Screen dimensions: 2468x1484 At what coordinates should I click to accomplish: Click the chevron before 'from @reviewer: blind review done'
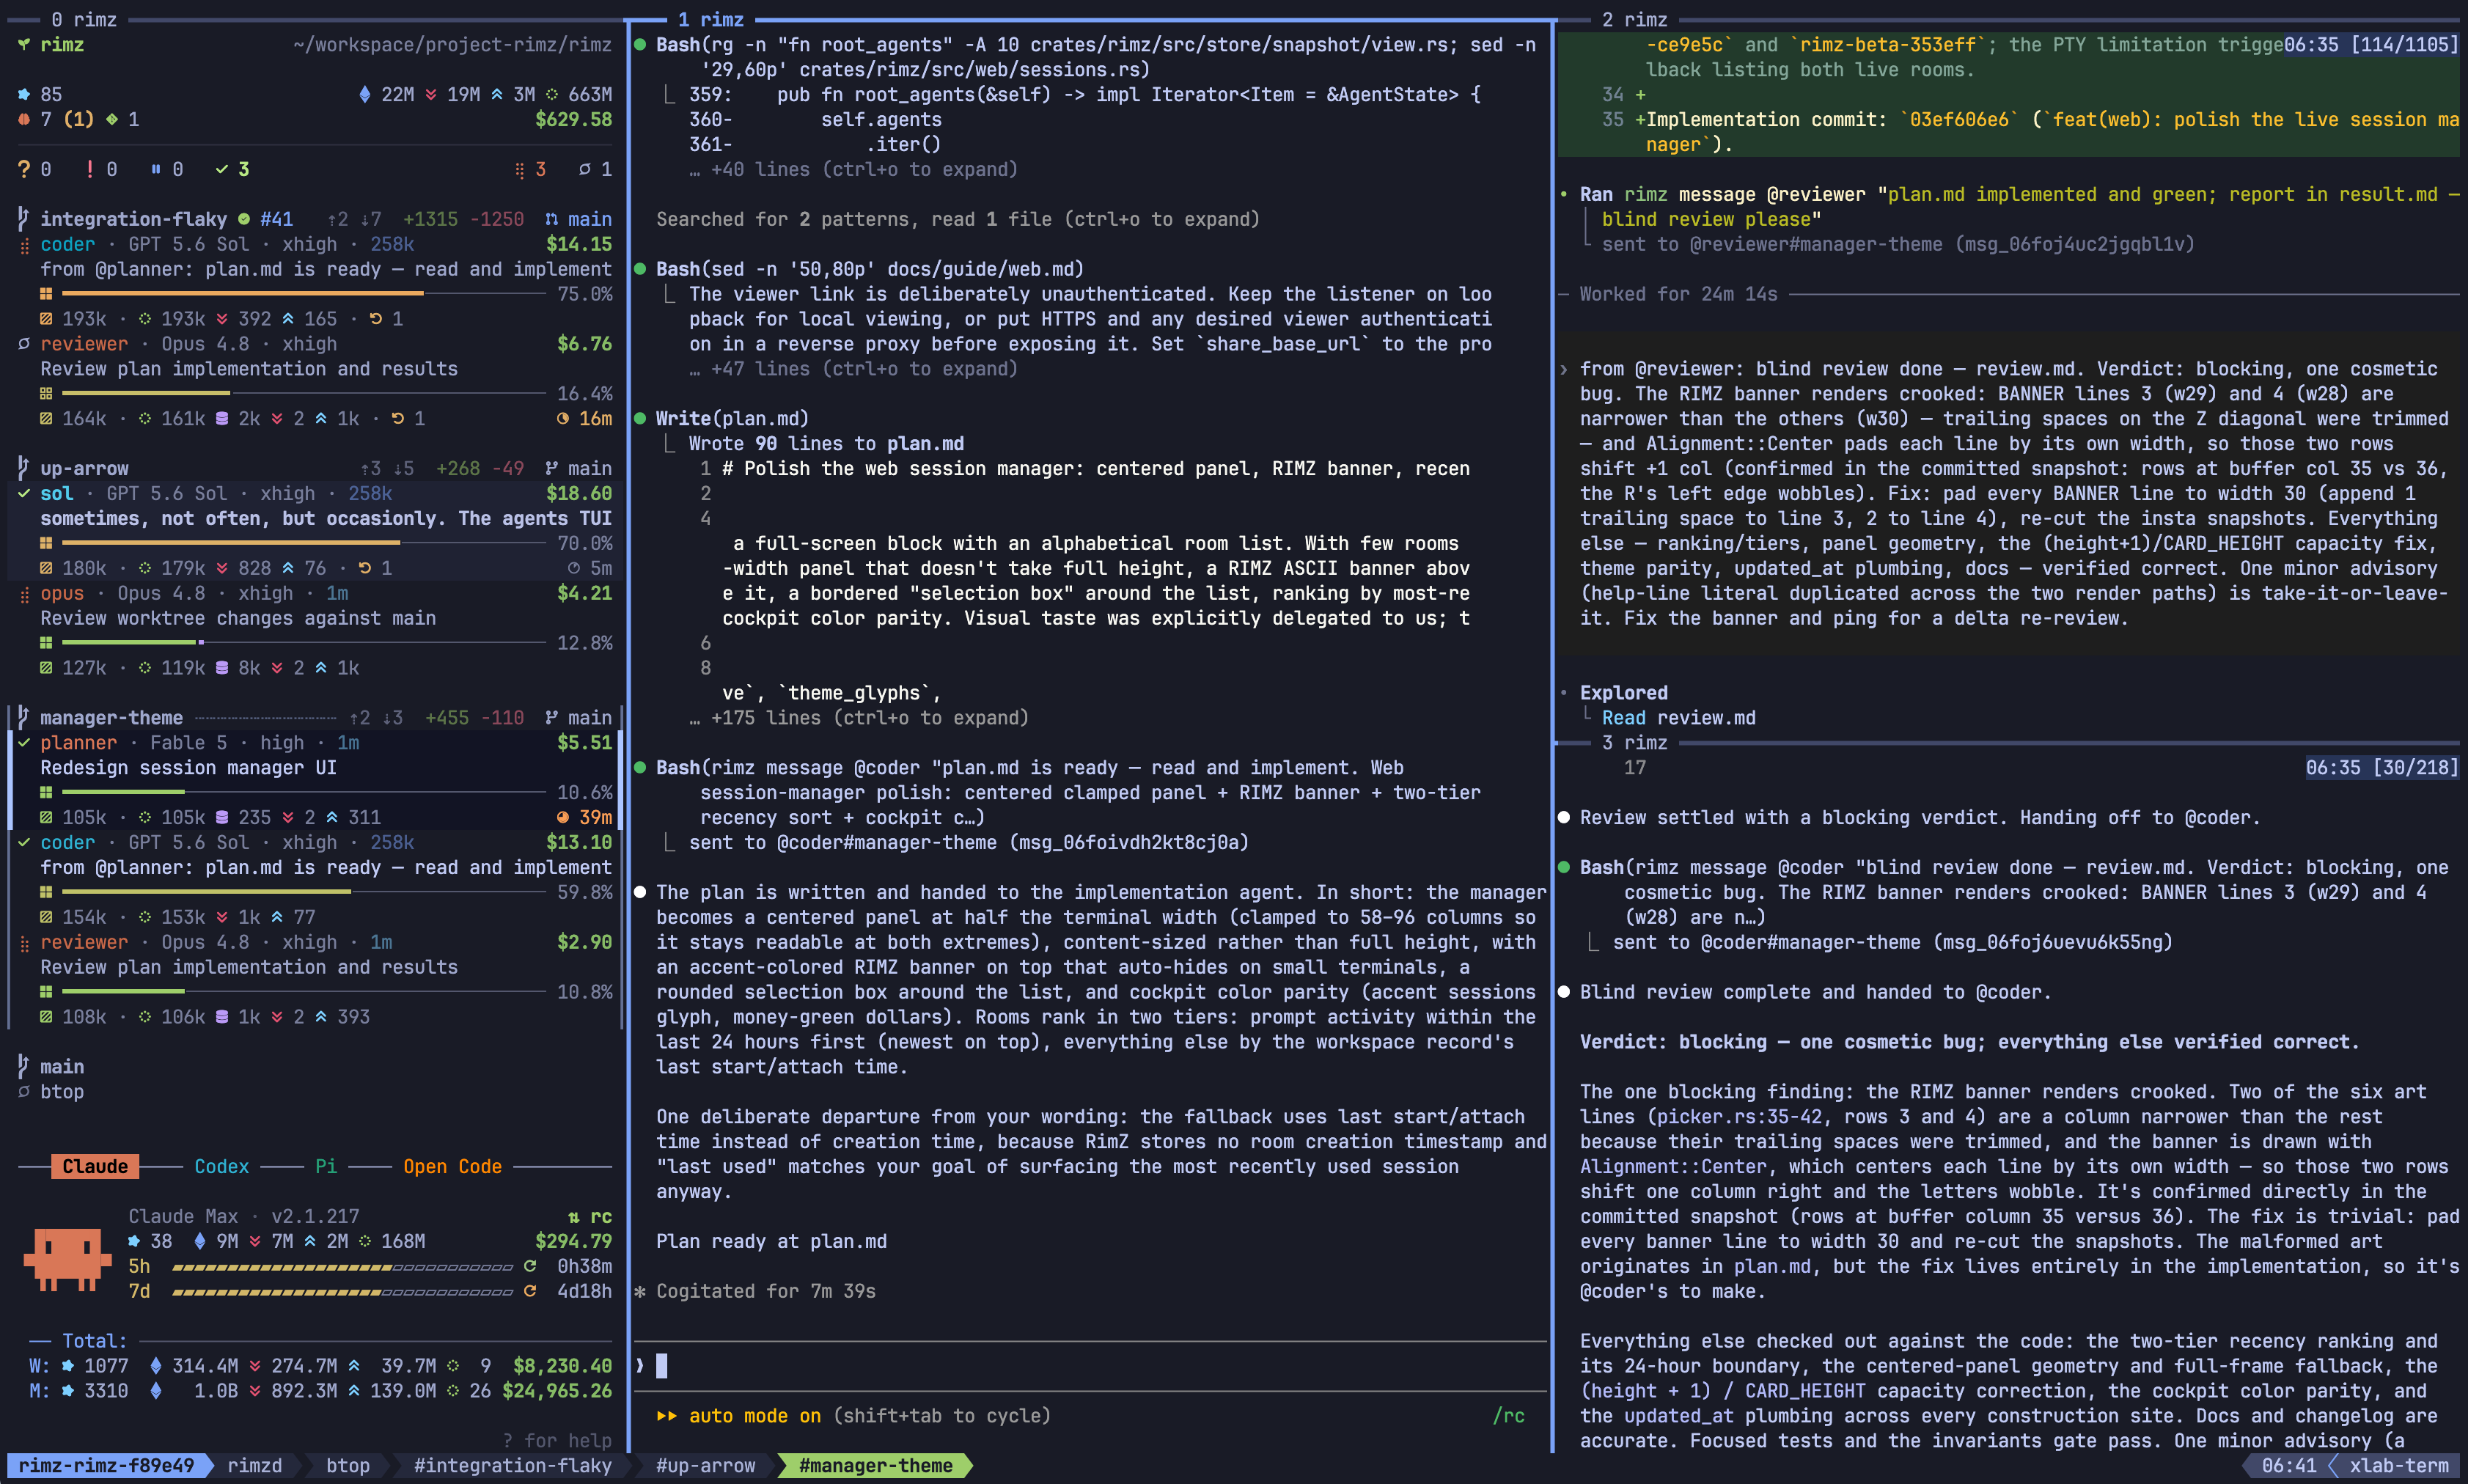coord(1563,369)
